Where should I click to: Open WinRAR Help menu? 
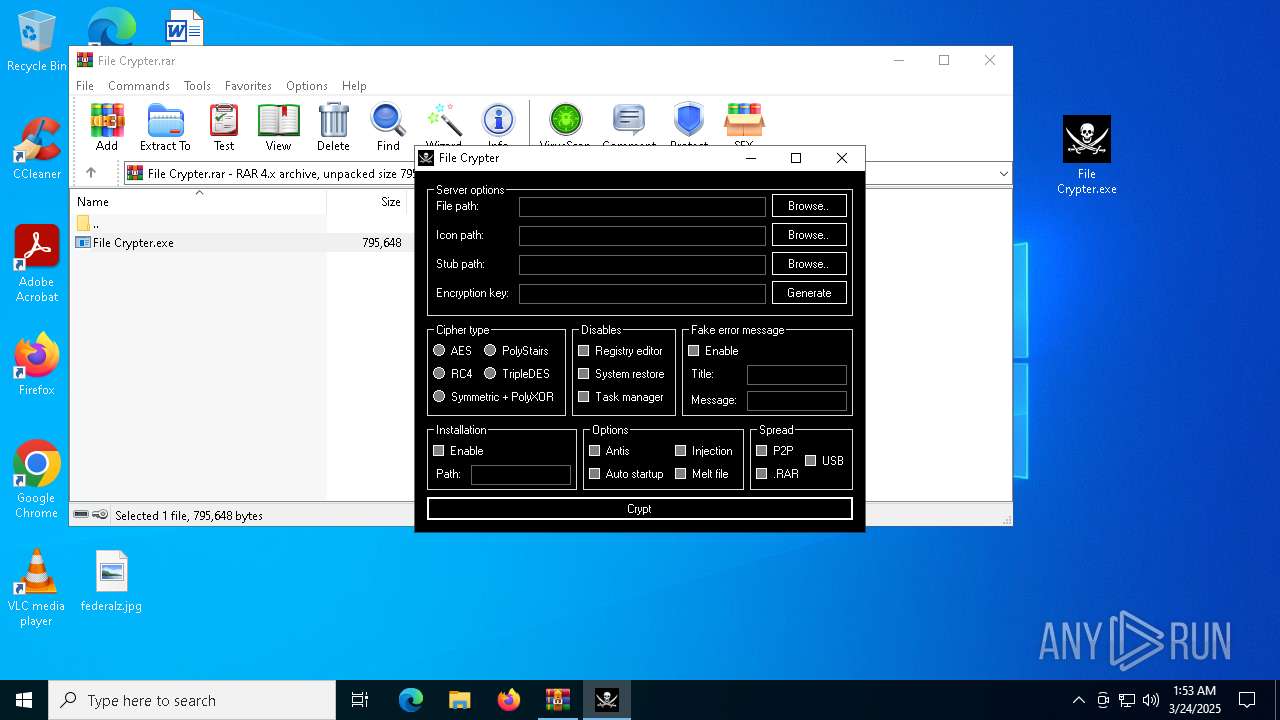click(354, 86)
